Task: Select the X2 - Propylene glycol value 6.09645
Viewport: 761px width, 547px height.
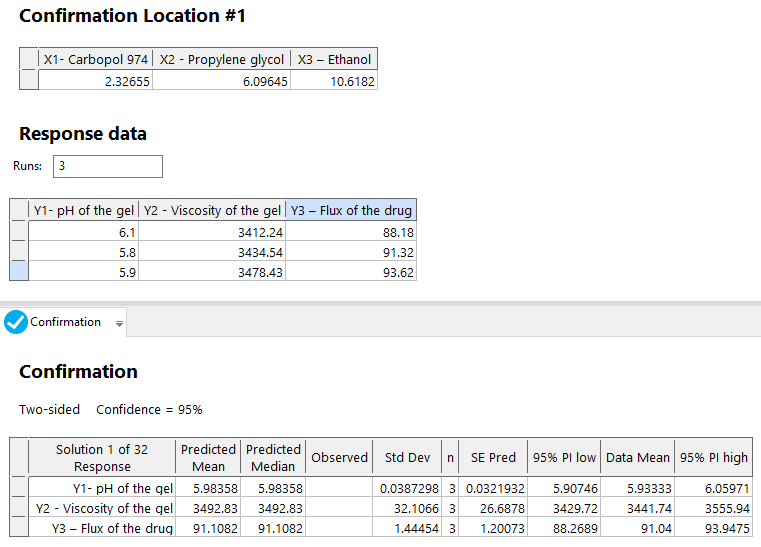Action: [x=222, y=81]
